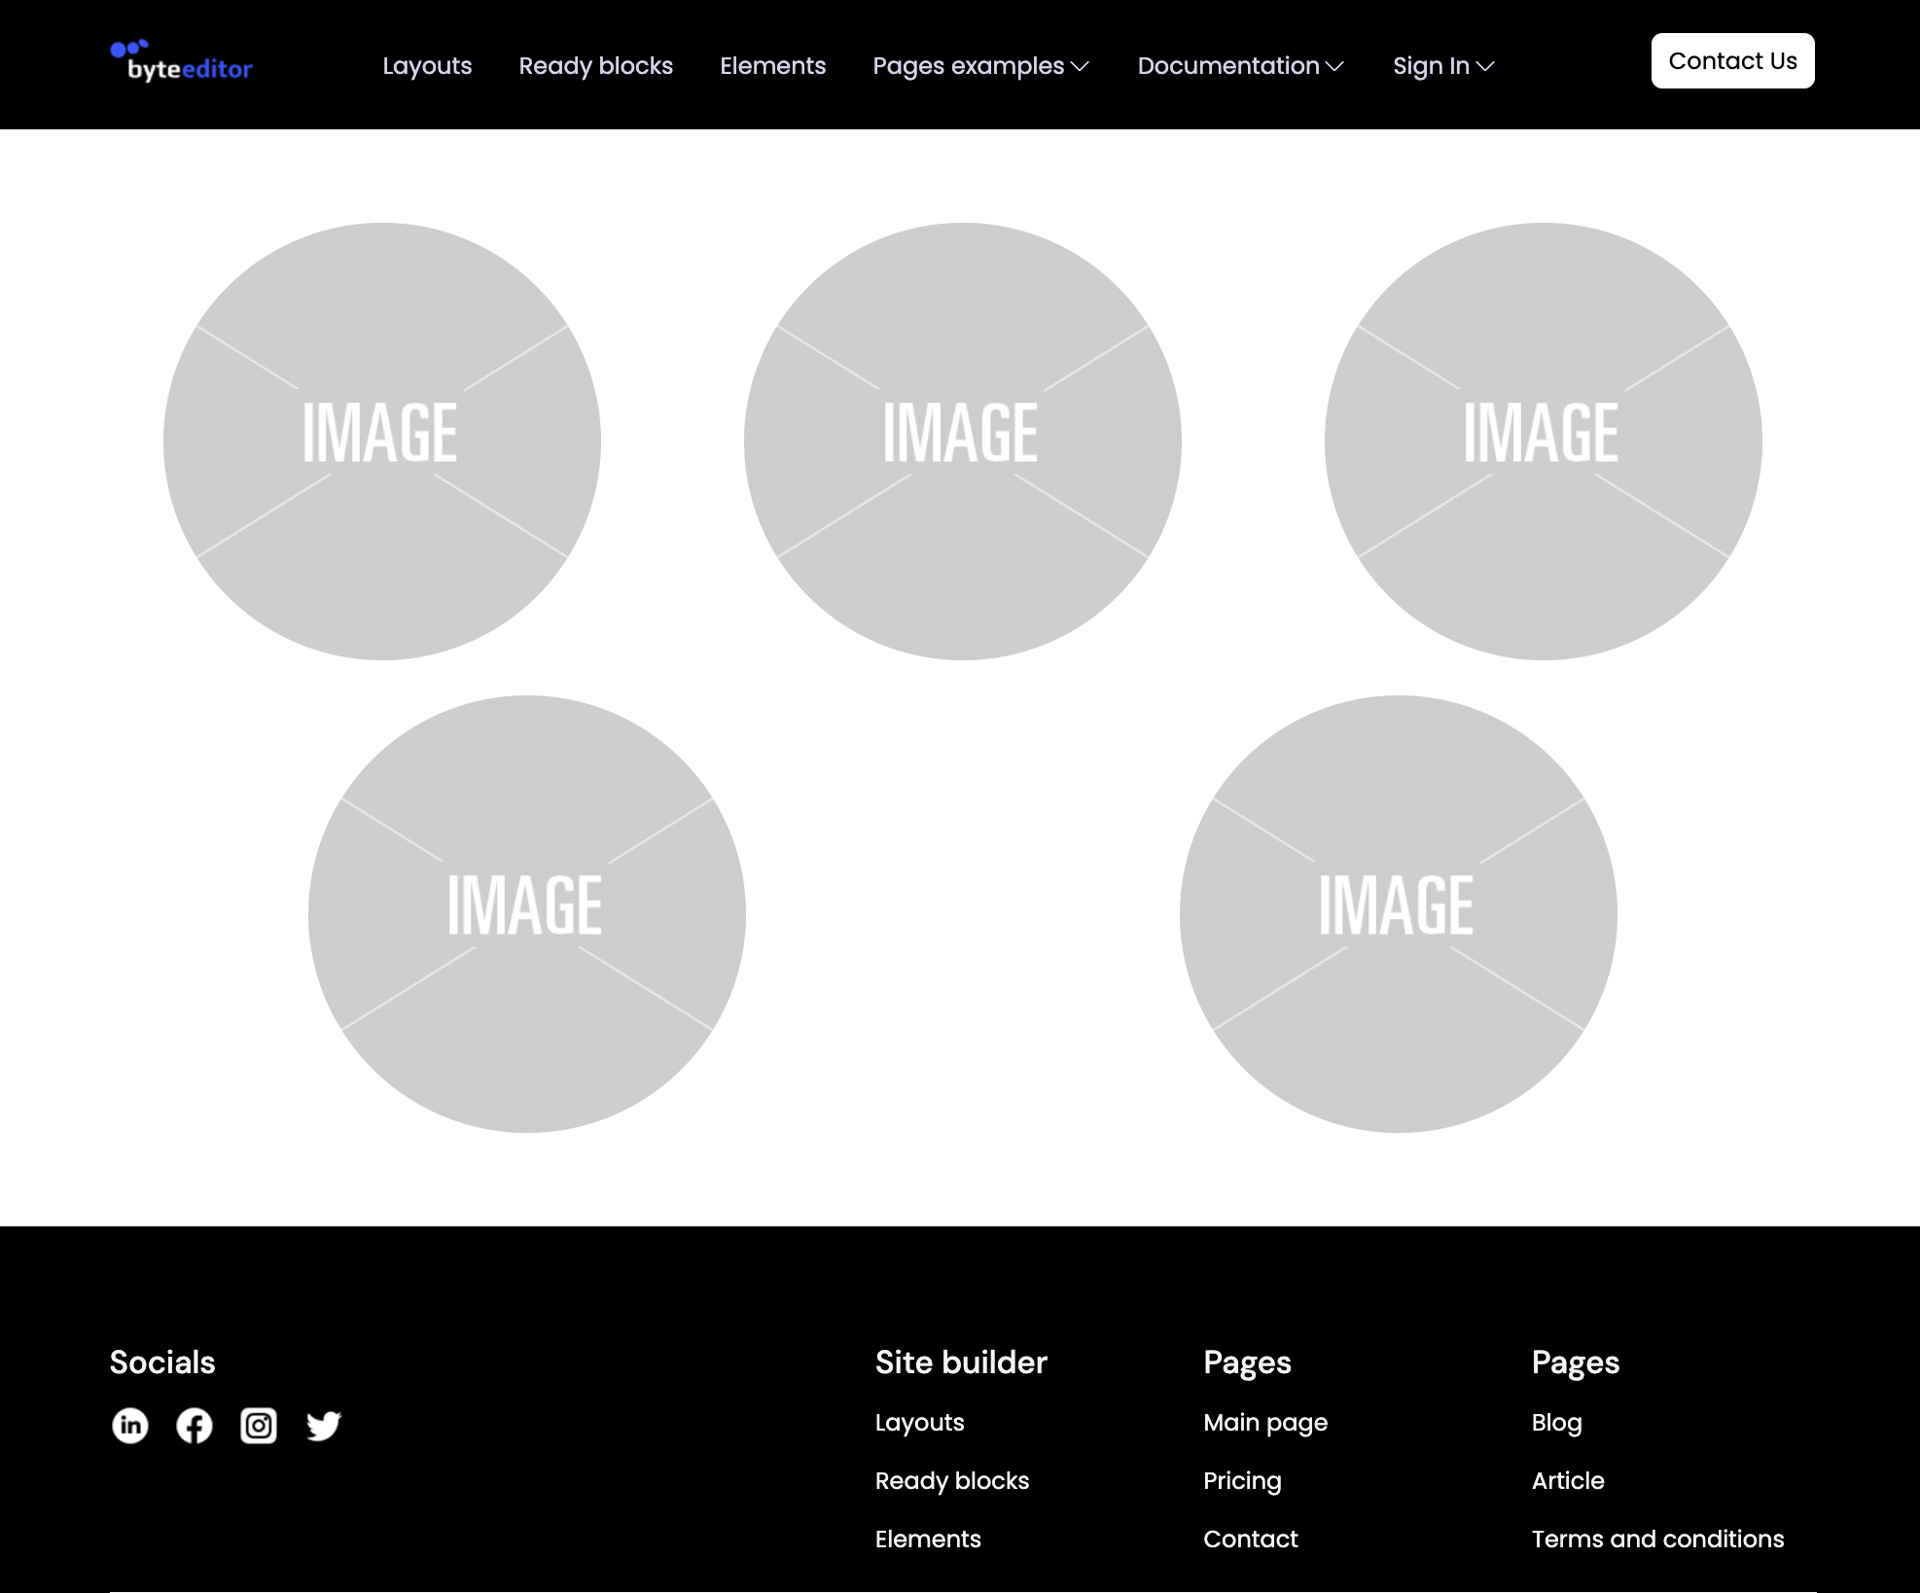Screen dimensions: 1920x1593
Task: Expand the Documentation dropdown menu
Action: point(1240,66)
